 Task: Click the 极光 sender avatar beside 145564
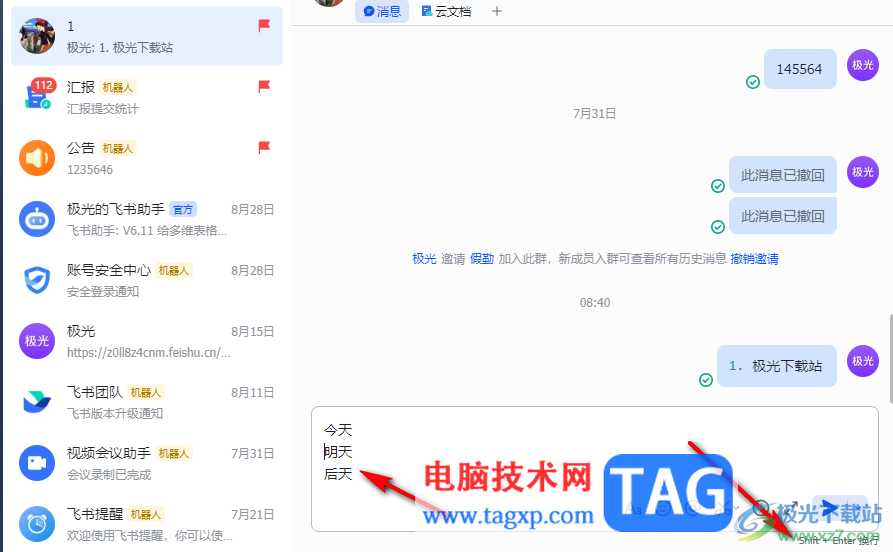tap(863, 65)
